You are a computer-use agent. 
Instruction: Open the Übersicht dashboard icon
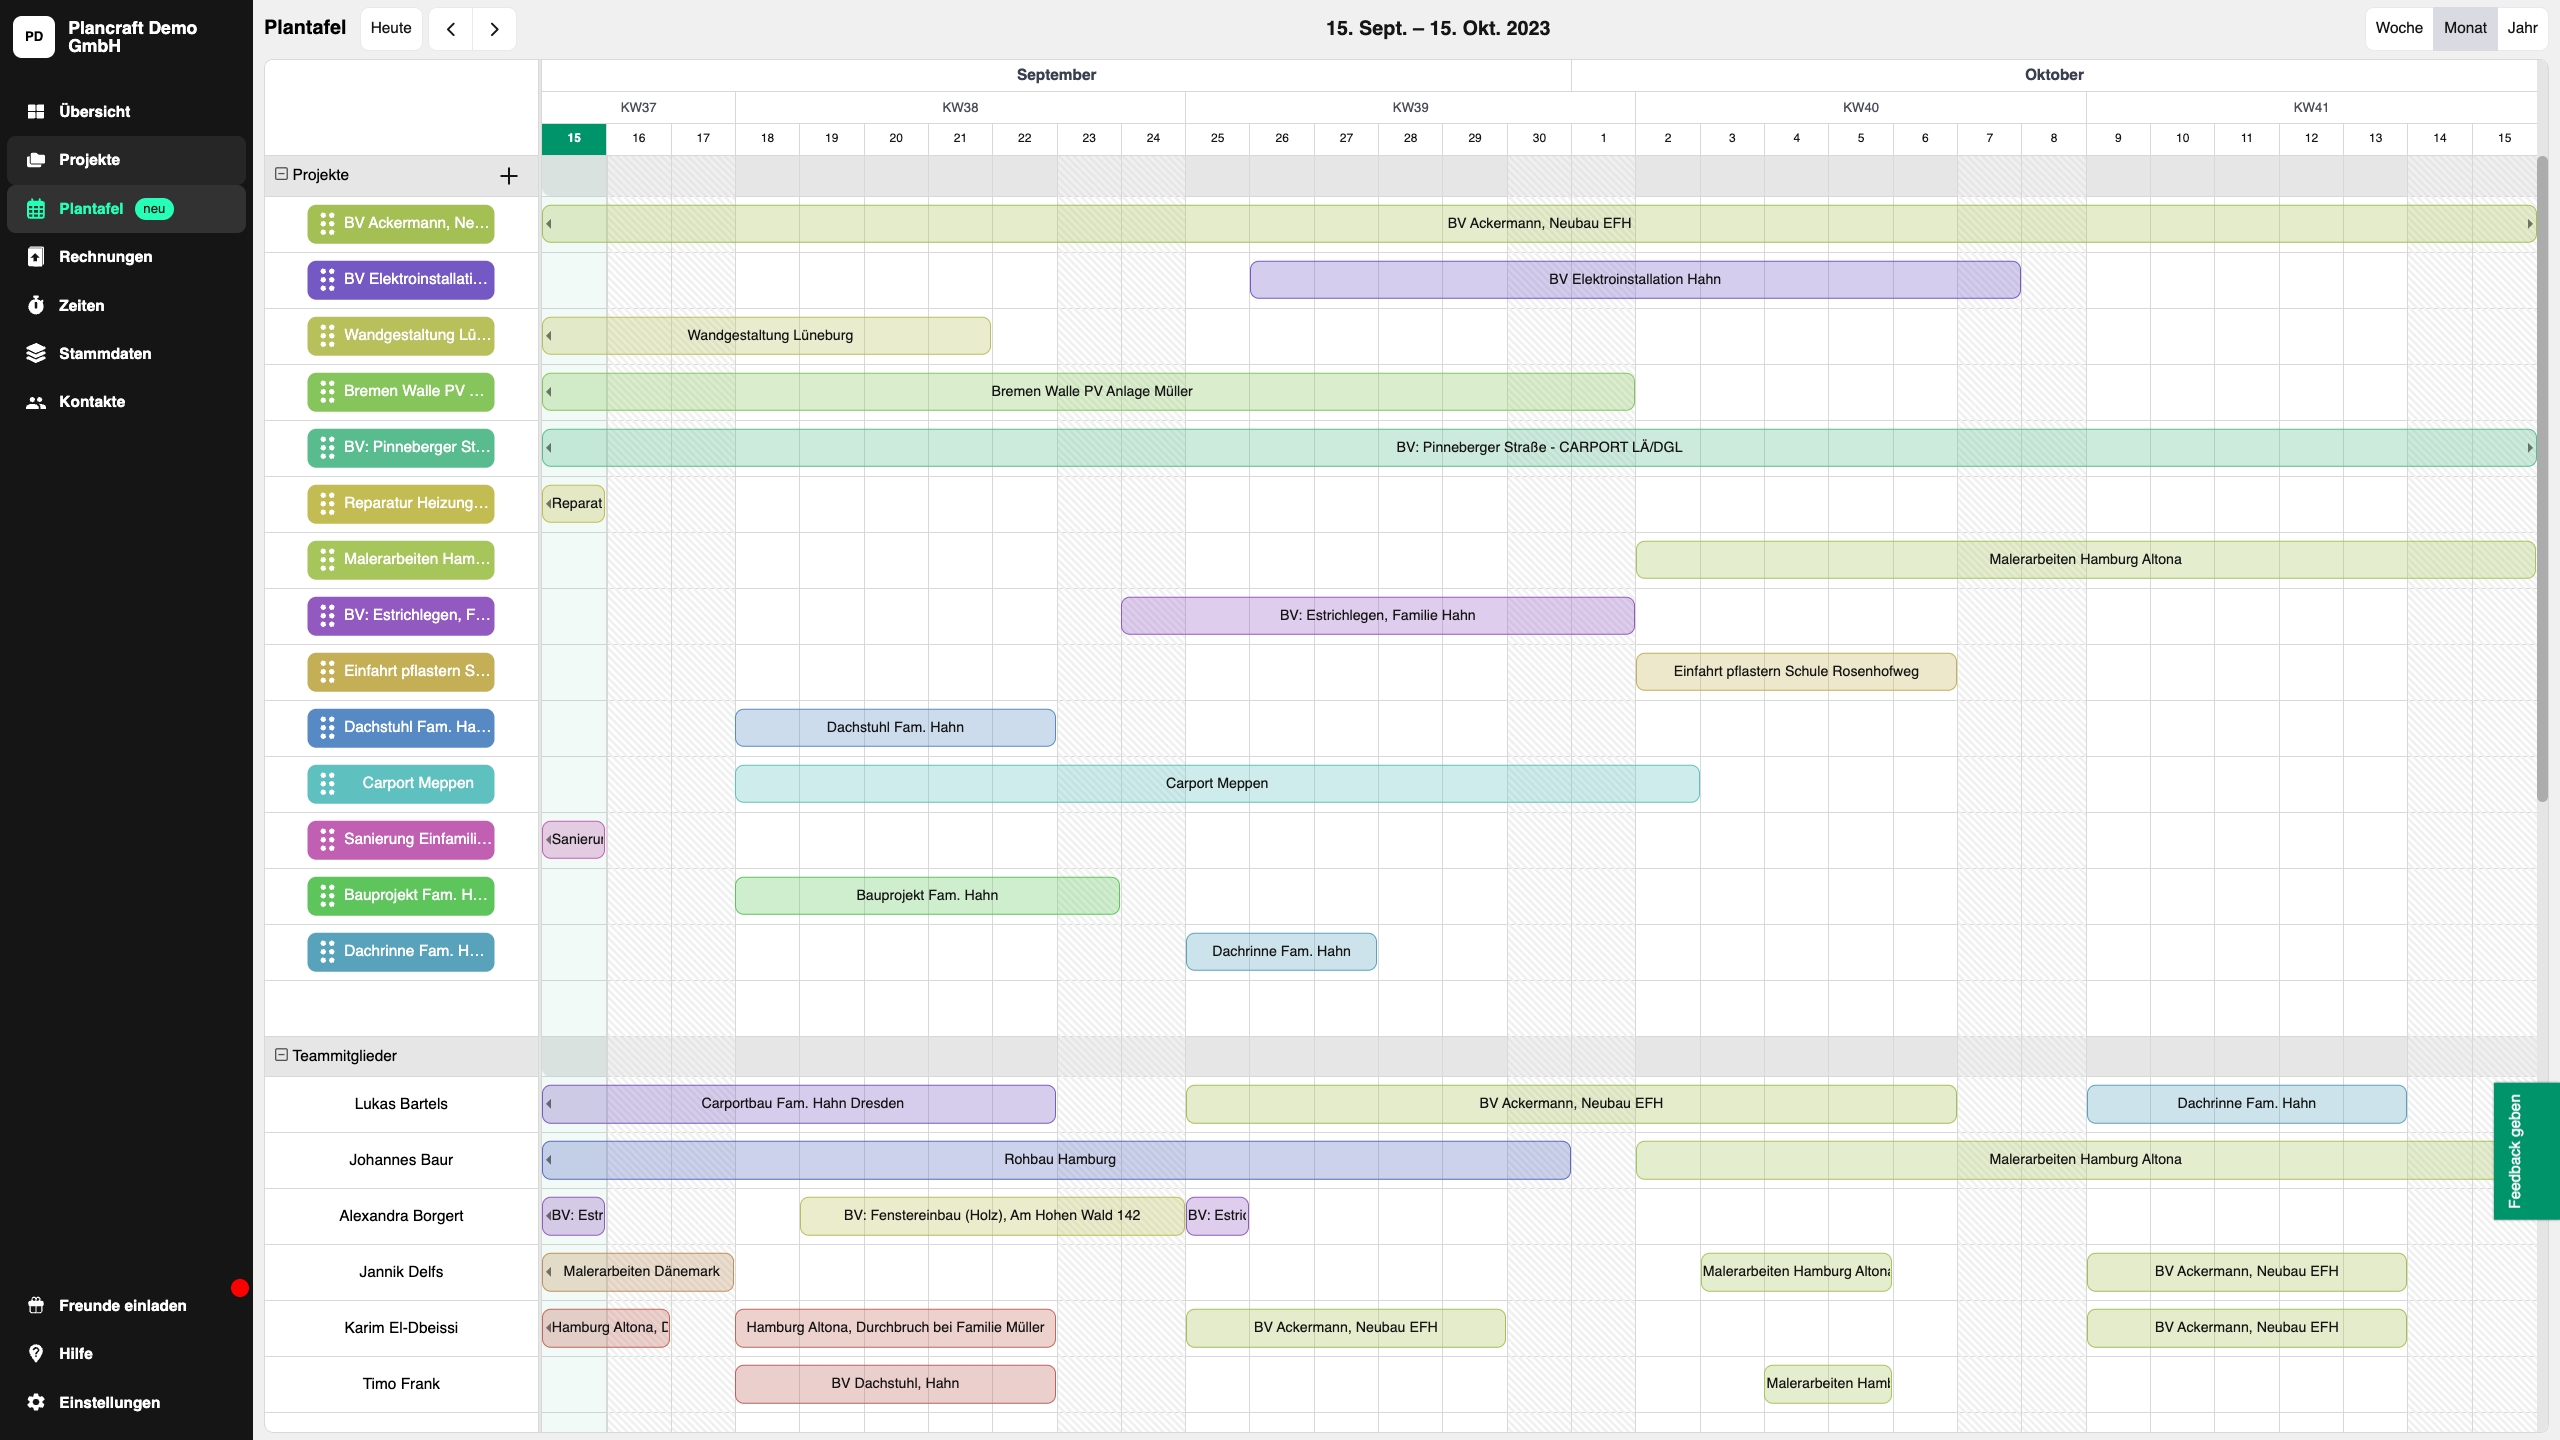click(x=36, y=111)
